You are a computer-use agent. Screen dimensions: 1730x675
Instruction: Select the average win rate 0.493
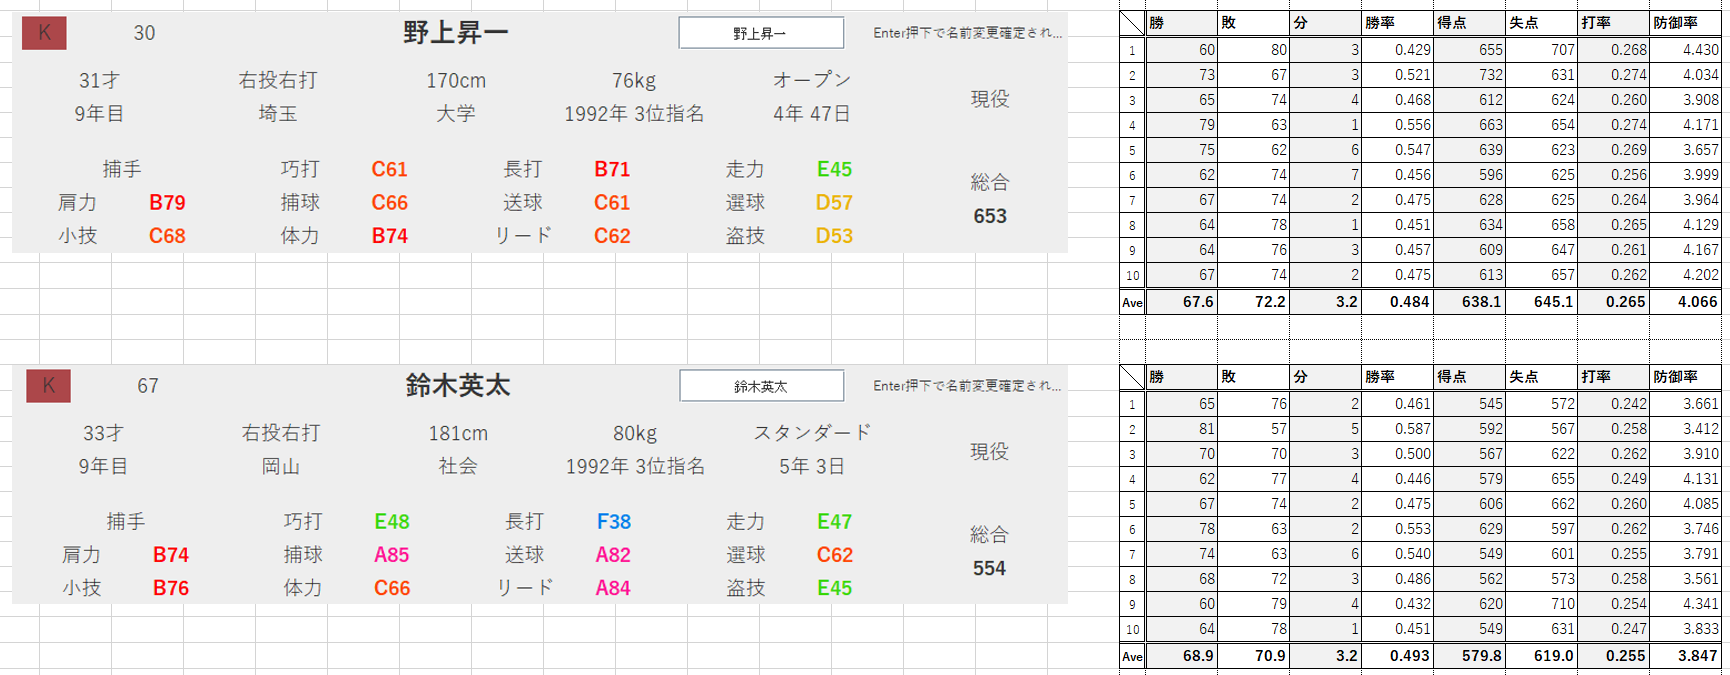[x=1397, y=656]
